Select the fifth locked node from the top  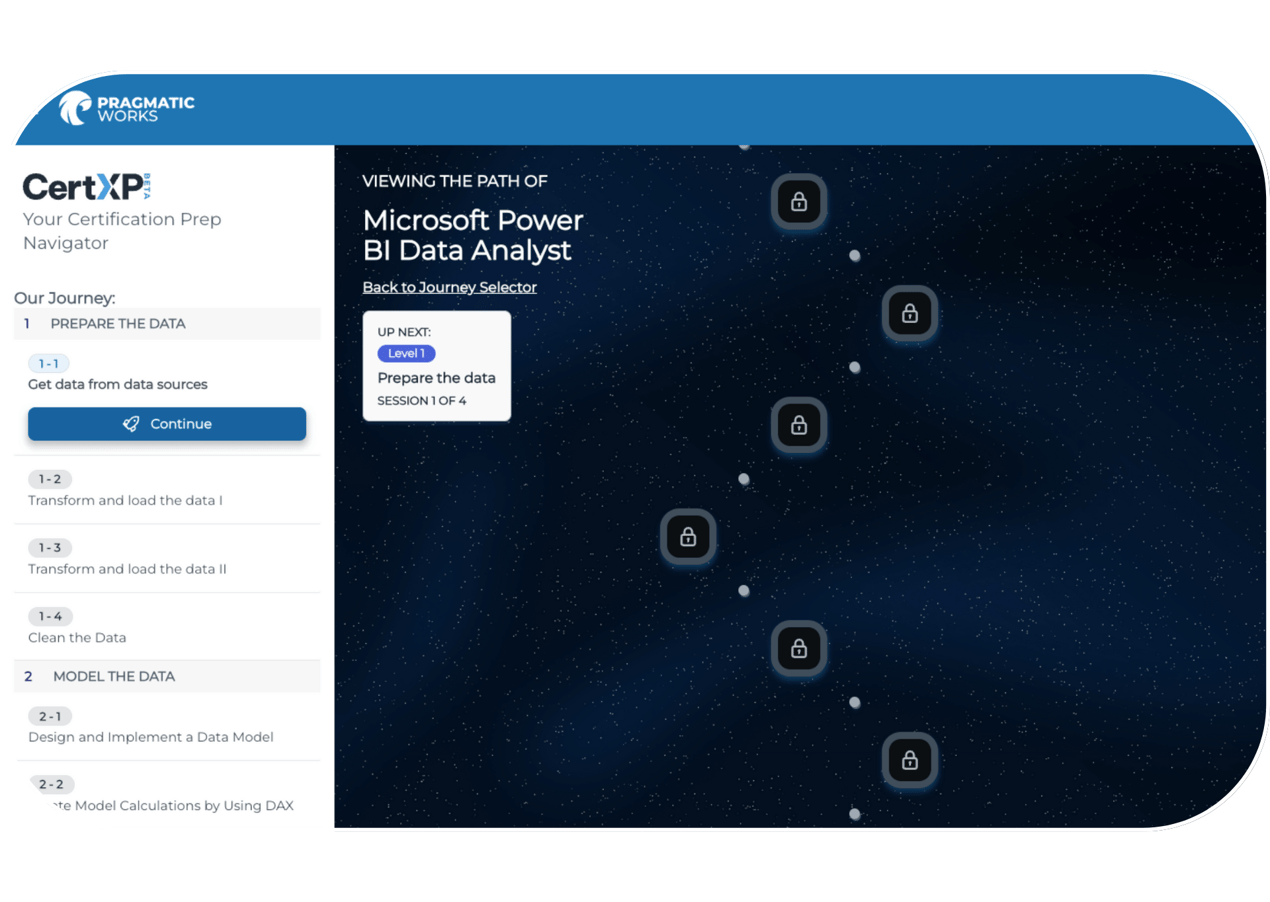click(799, 649)
